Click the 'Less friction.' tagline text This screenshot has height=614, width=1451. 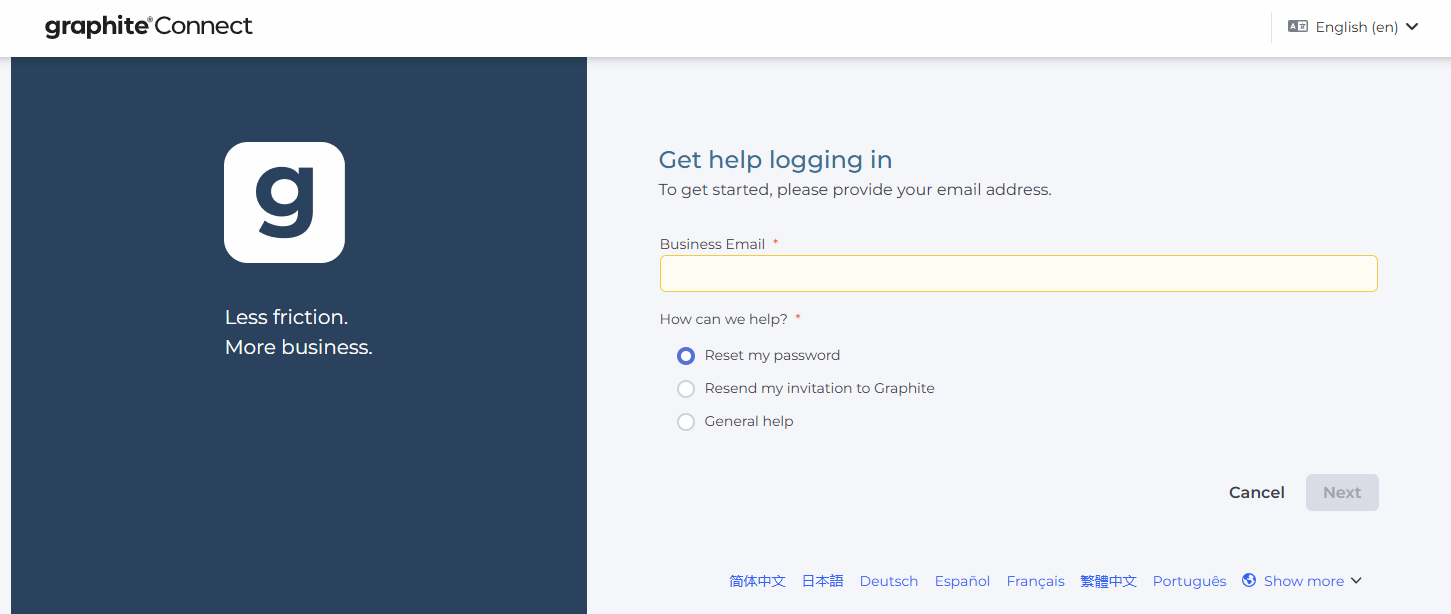[x=286, y=317]
